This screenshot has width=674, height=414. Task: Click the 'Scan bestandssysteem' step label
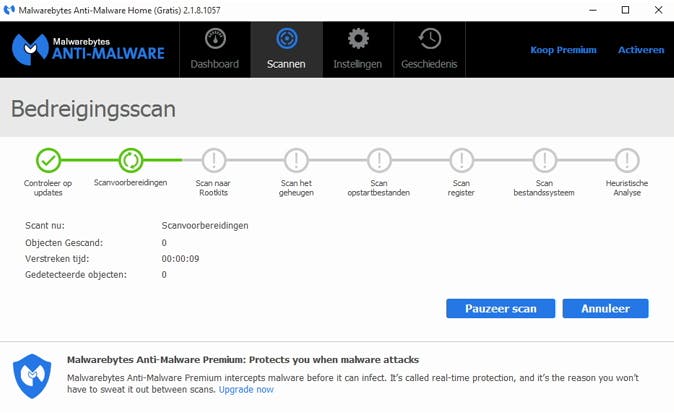click(x=544, y=188)
